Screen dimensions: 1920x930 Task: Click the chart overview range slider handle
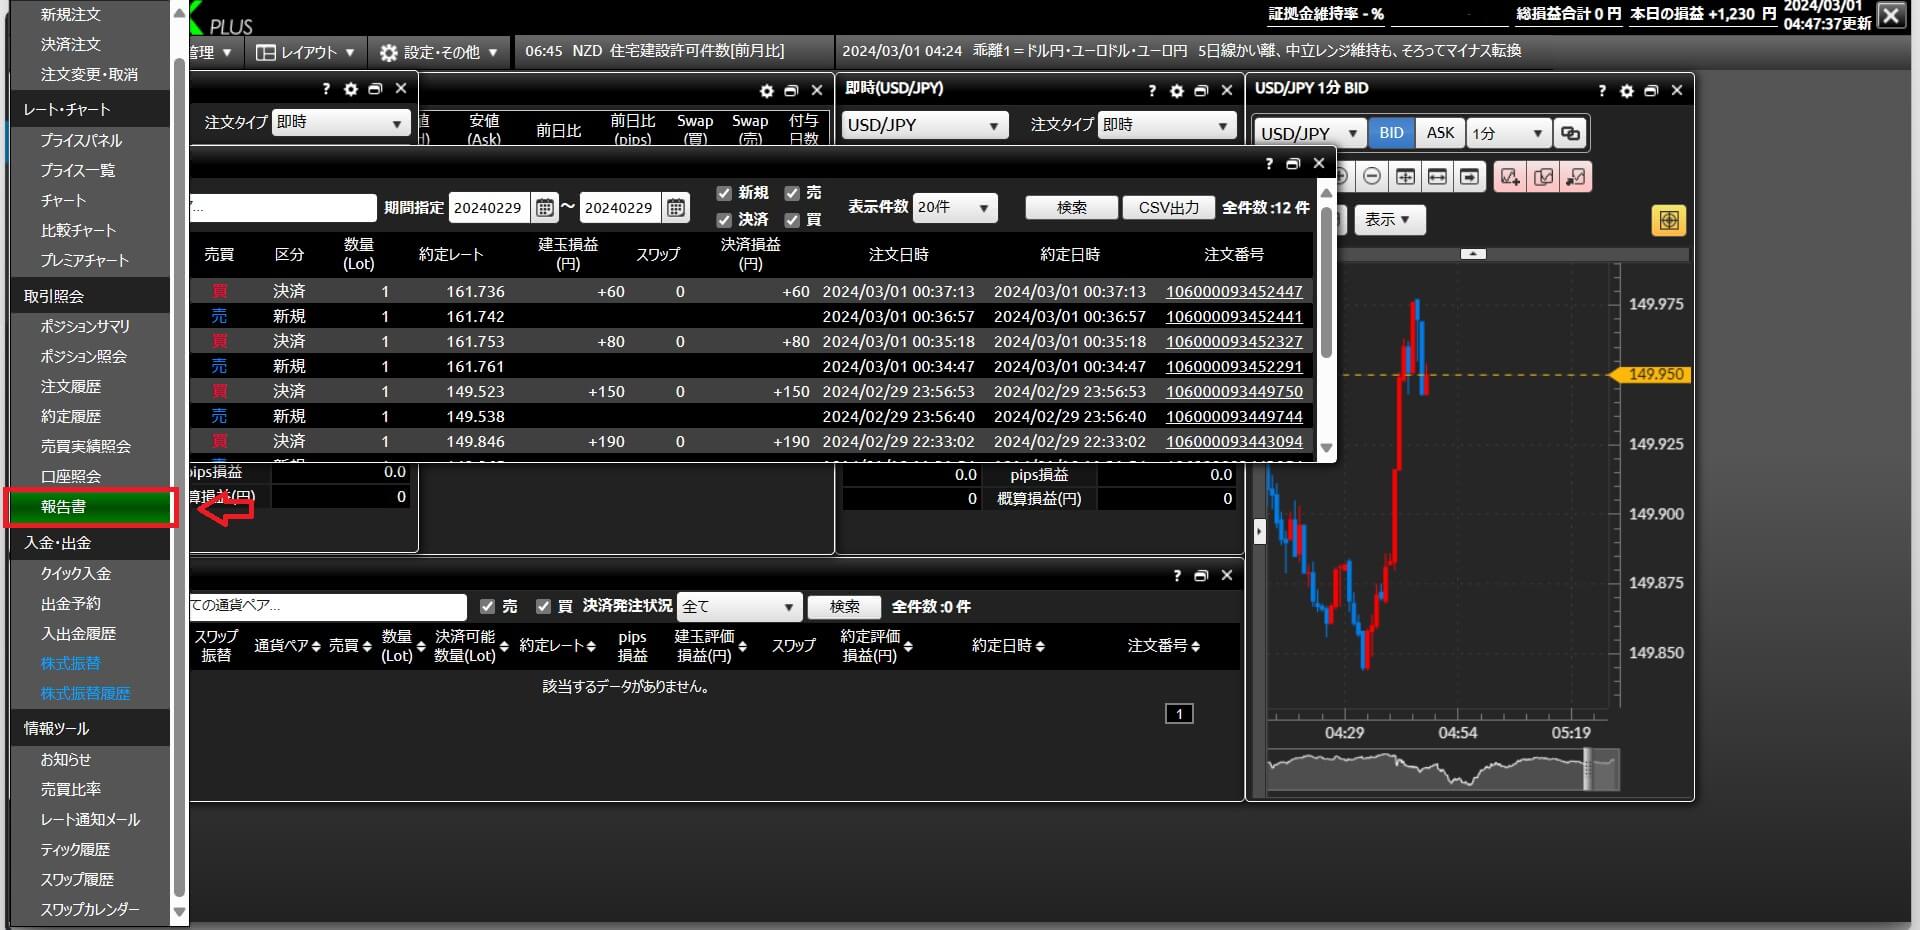pyautogui.click(x=1588, y=770)
